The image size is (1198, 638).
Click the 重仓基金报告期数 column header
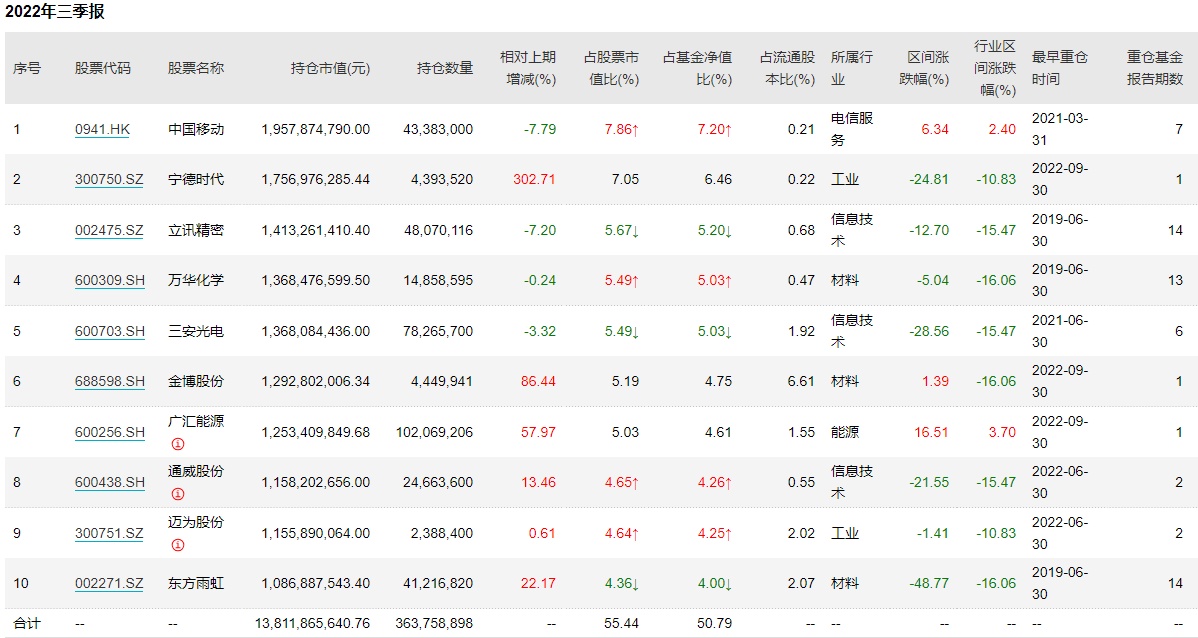(x=1154, y=68)
